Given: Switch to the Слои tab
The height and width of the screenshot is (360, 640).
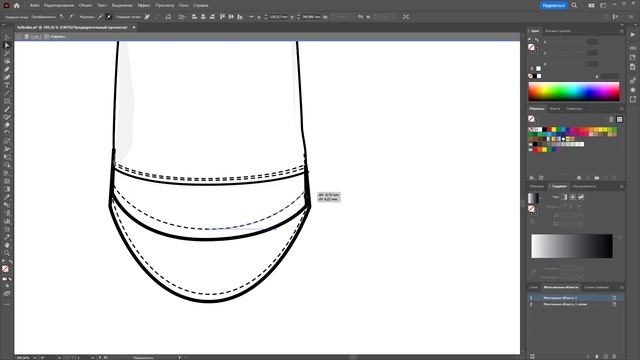Looking at the screenshot, I should point(533,287).
